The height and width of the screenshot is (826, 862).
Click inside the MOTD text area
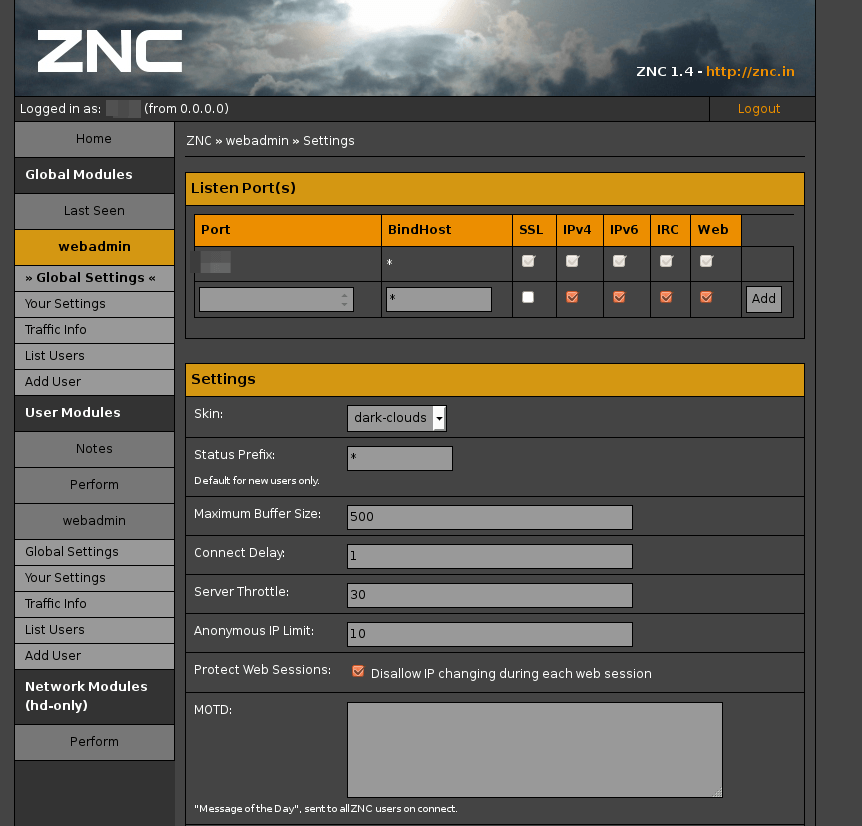coord(534,750)
